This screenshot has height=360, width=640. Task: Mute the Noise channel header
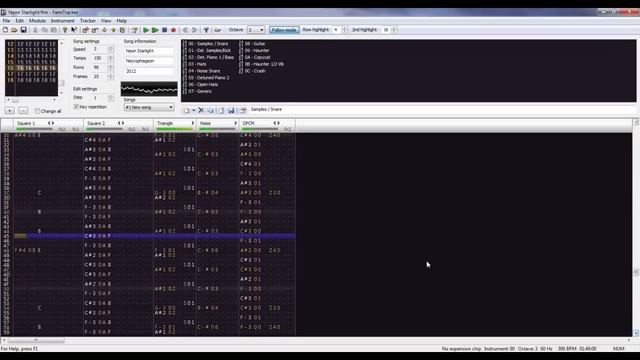pos(205,123)
